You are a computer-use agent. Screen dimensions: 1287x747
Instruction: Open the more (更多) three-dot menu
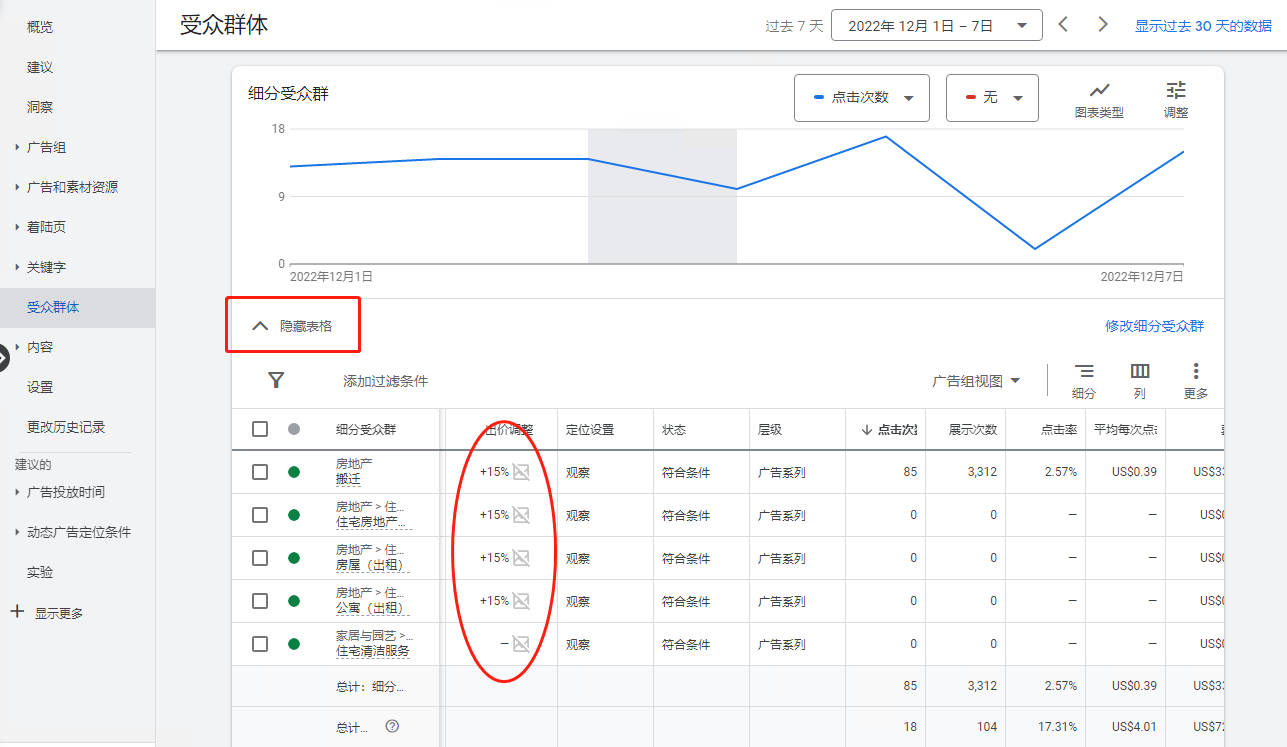[1196, 371]
